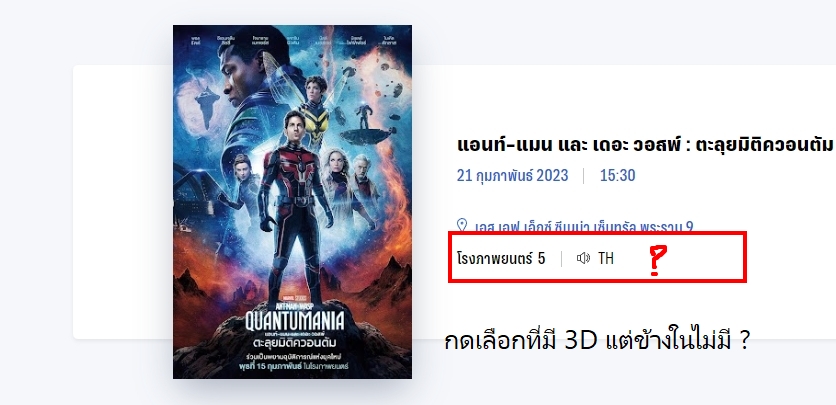Click the Wasp character with wings on poster
This screenshot has width=836, height=405.
tap(316, 109)
